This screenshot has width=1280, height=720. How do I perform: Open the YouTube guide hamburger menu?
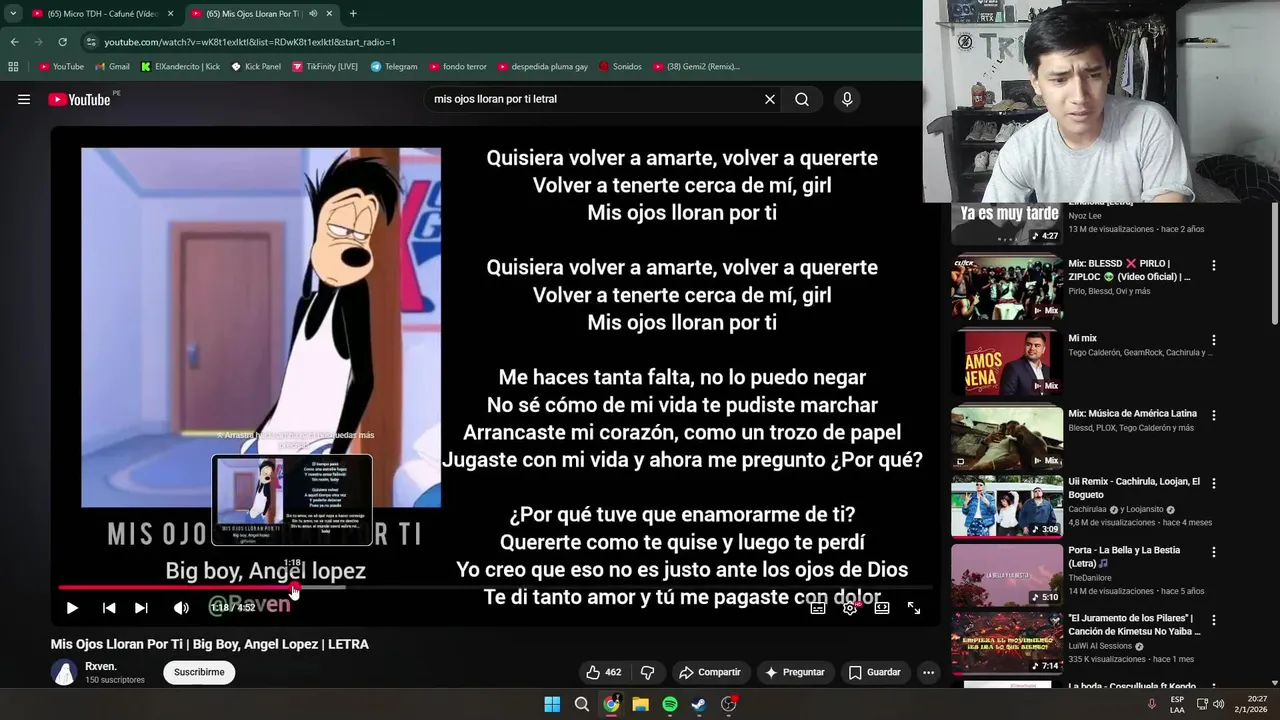coord(24,99)
